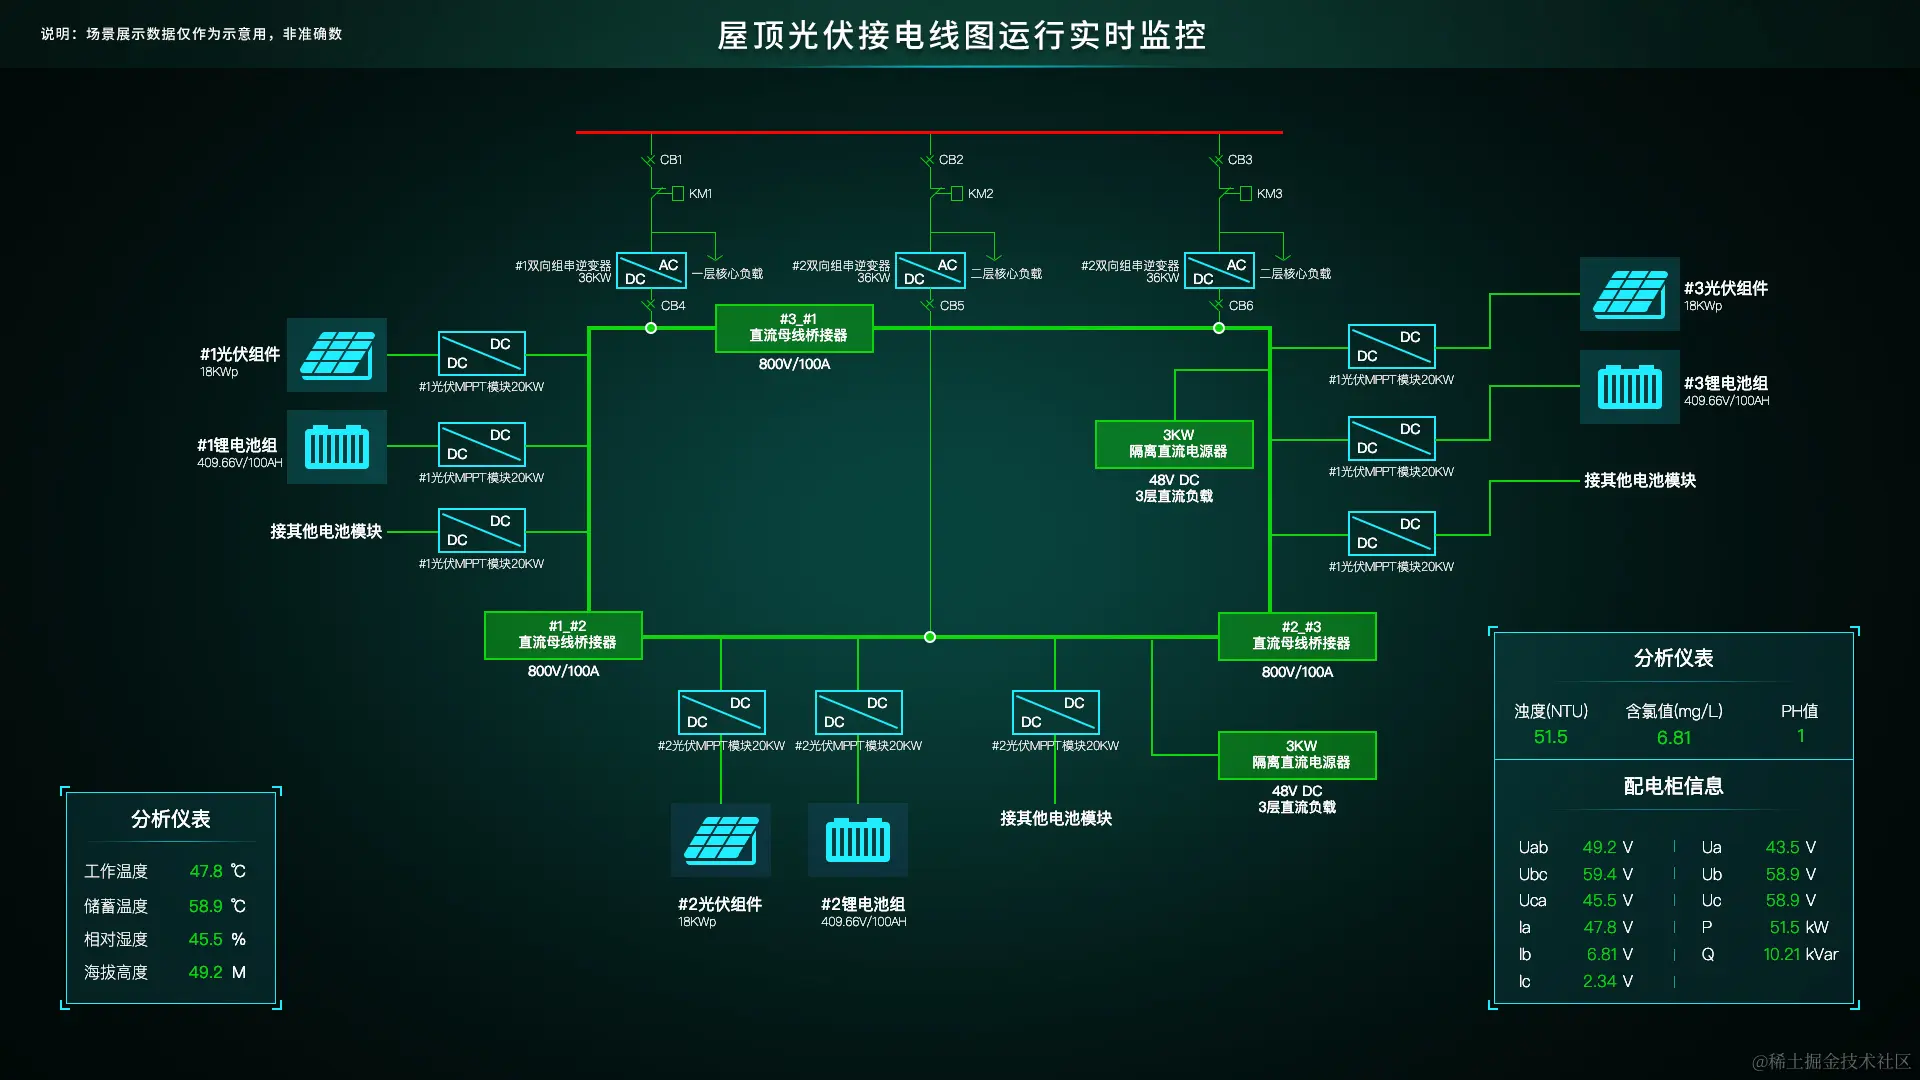Image resolution: width=1920 pixels, height=1080 pixels.
Task: Select the #2光伏组件 solar panel icon
Action: pyautogui.click(x=720, y=840)
